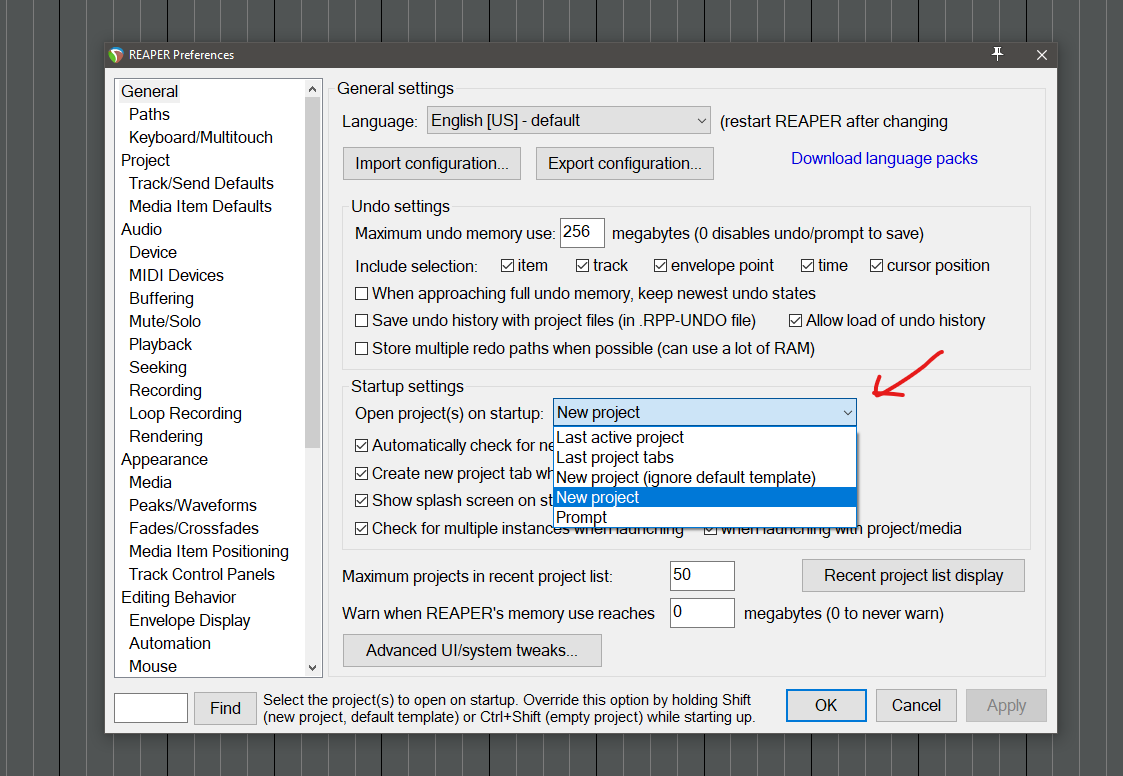The width and height of the screenshot is (1123, 776).
Task: Choose New project (ignore default template)
Action: coord(705,477)
